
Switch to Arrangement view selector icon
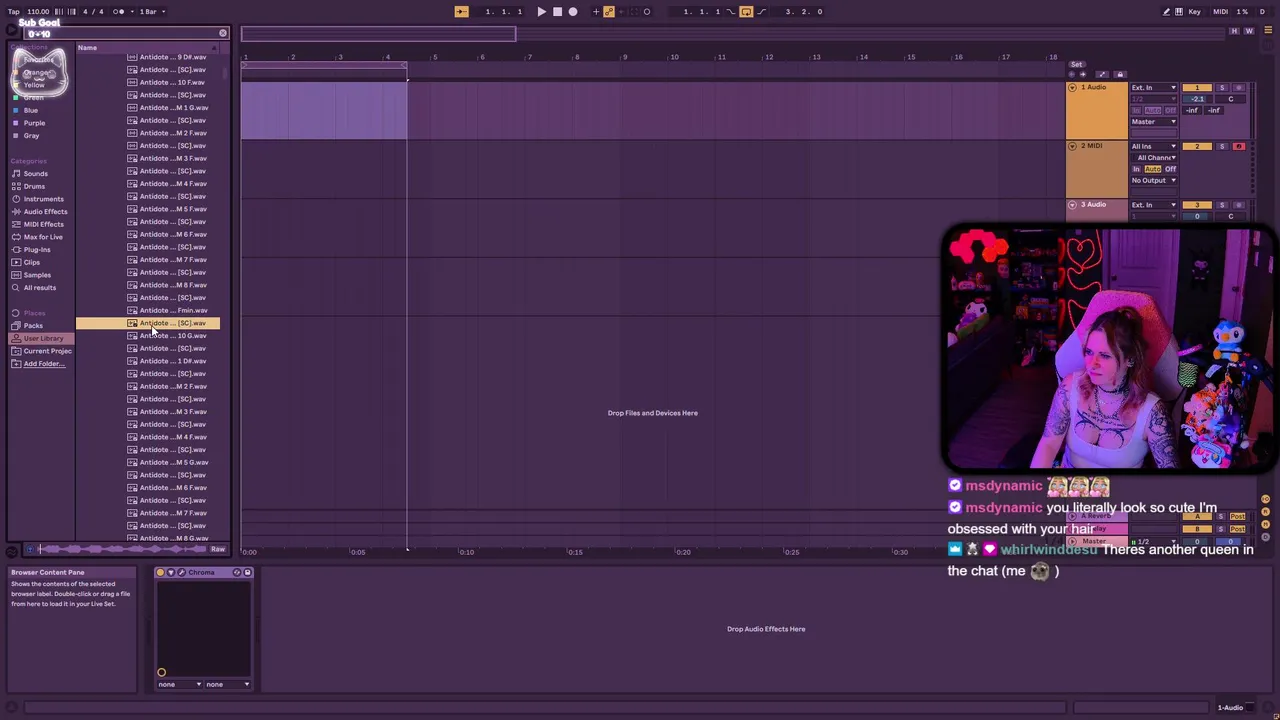pos(1268,30)
